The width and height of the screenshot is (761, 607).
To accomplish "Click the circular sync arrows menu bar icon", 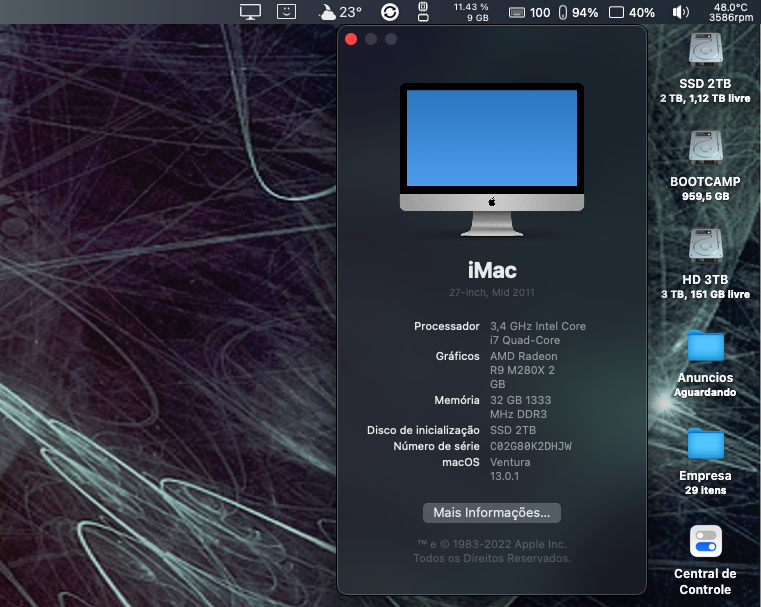I will pyautogui.click(x=390, y=12).
